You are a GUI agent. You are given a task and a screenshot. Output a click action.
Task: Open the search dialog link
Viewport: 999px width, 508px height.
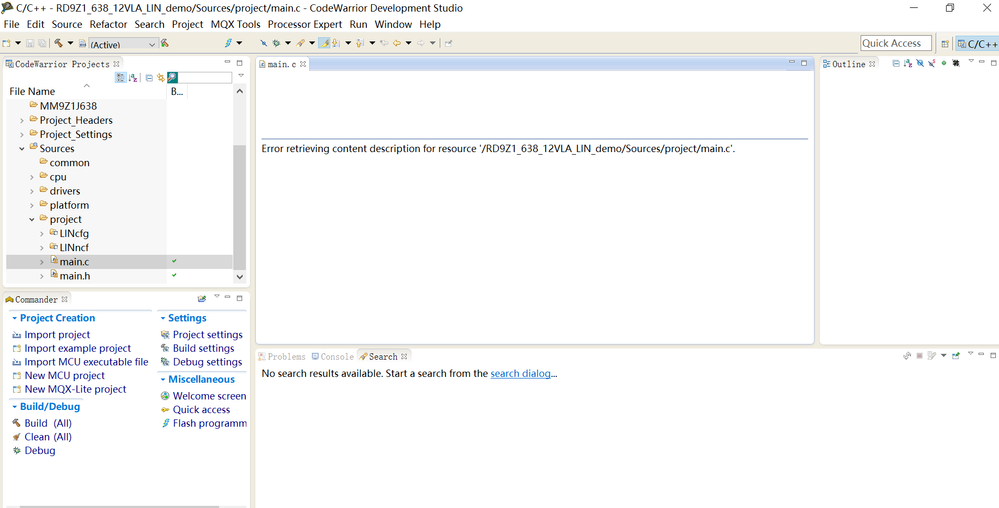[x=521, y=374]
